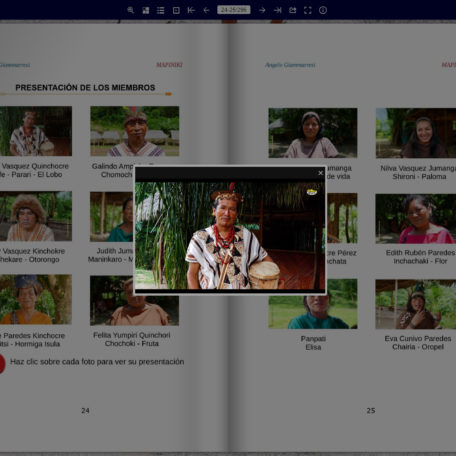Open the page thumbnails grid view
The image size is (456, 456).
[x=146, y=10]
